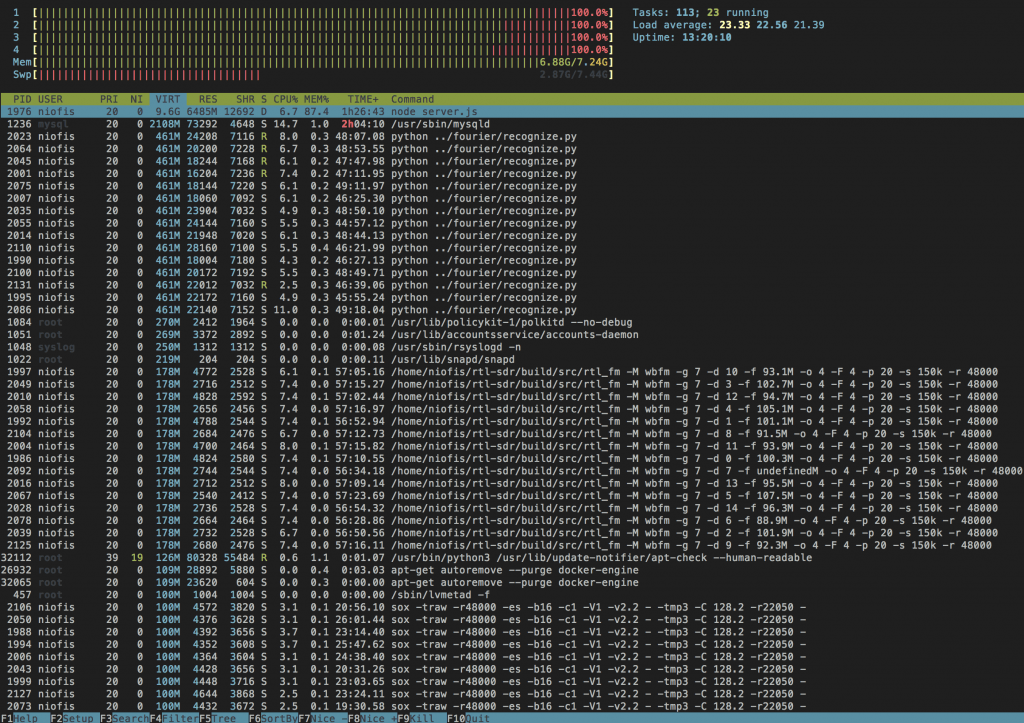Viewport: 1024px width, 723px height.
Task: Select the apt-check --human-readable process row
Action: pos(512,558)
